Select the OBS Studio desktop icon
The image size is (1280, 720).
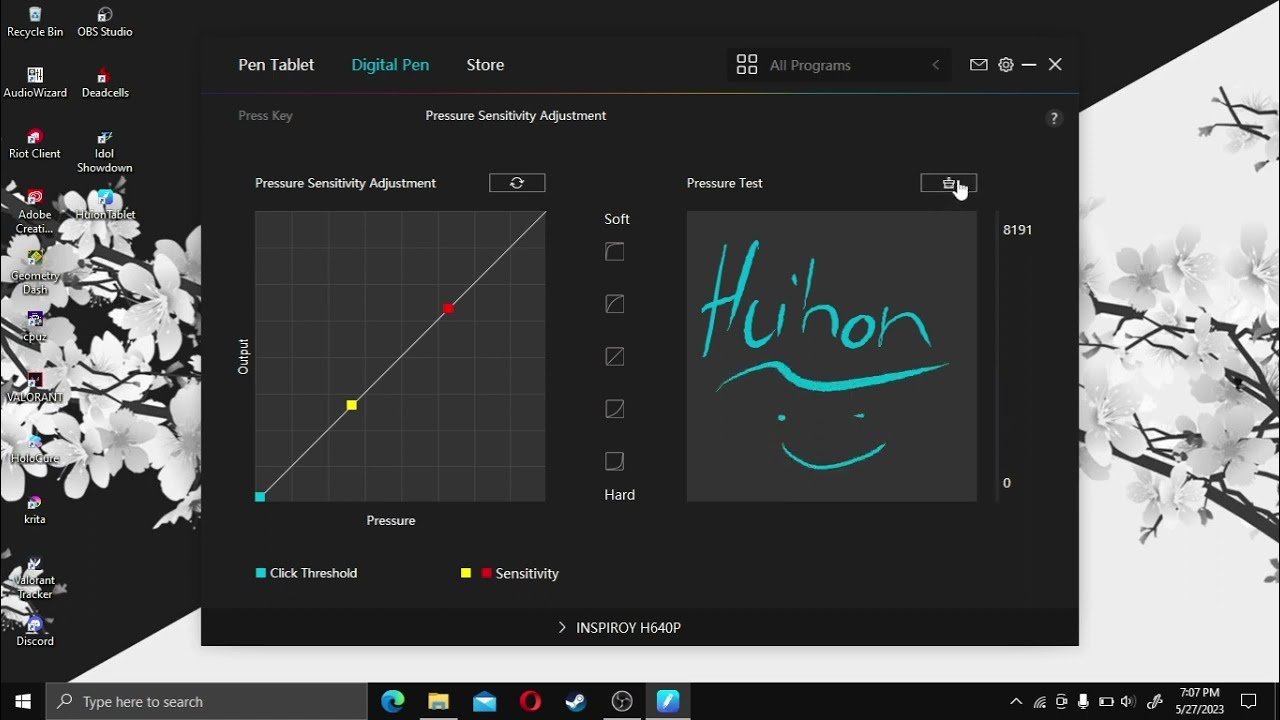coord(105,22)
